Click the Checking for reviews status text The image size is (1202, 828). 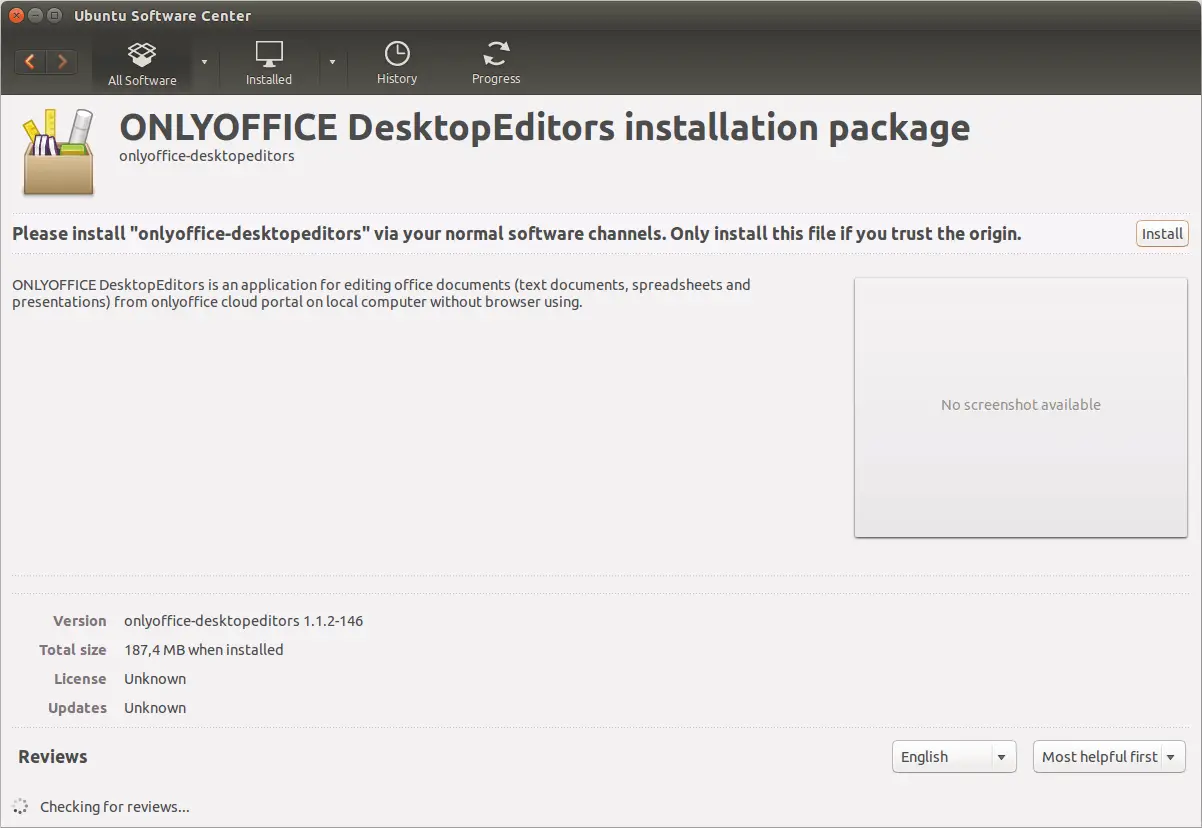(x=115, y=807)
